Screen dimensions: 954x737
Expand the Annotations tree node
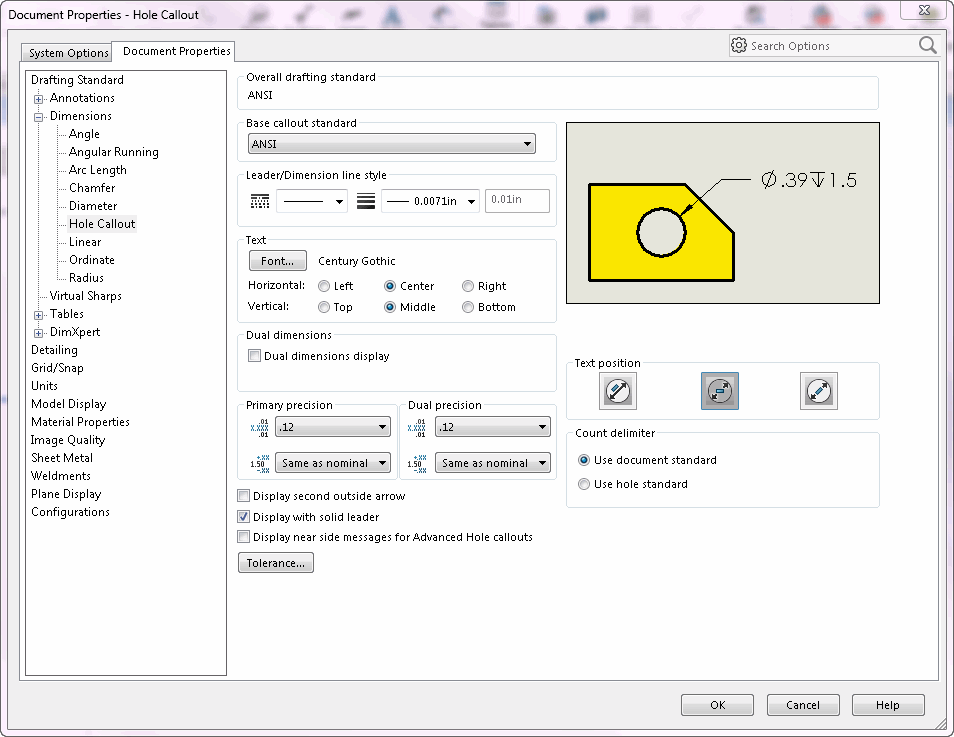click(x=38, y=99)
